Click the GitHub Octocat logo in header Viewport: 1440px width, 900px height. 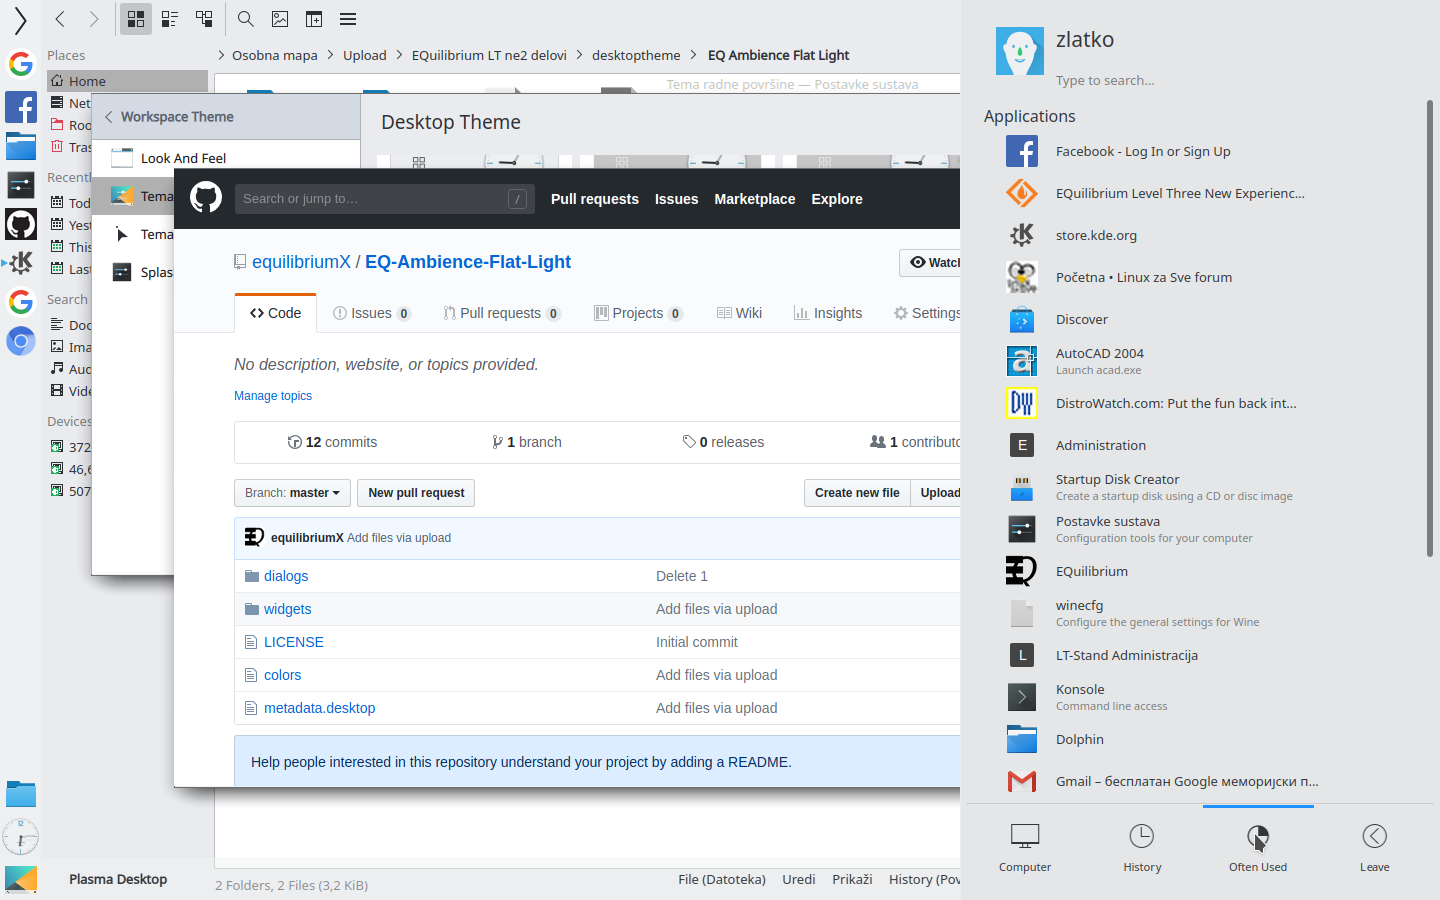click(x=206, y=198)
